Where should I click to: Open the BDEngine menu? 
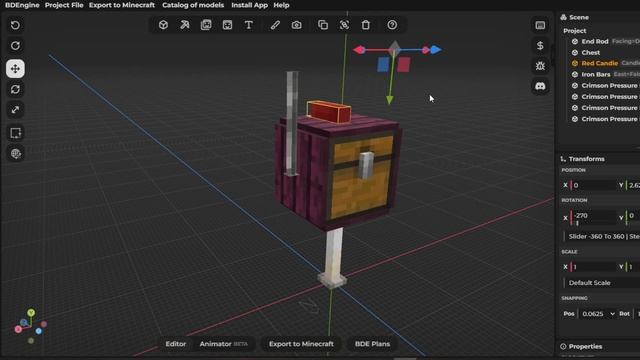22,5
